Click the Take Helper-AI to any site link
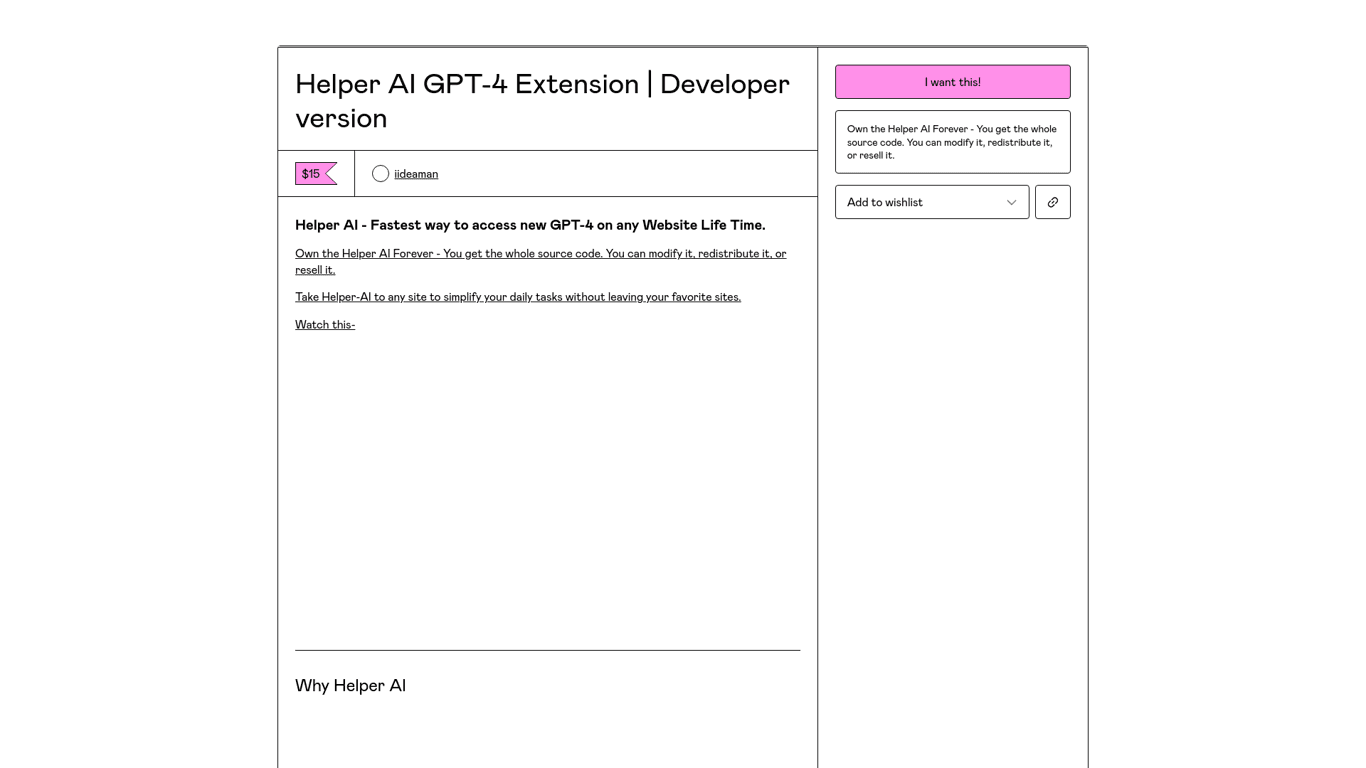This screenshot has width=1366, height=768. pyautogui.click(x=517, y=296)
